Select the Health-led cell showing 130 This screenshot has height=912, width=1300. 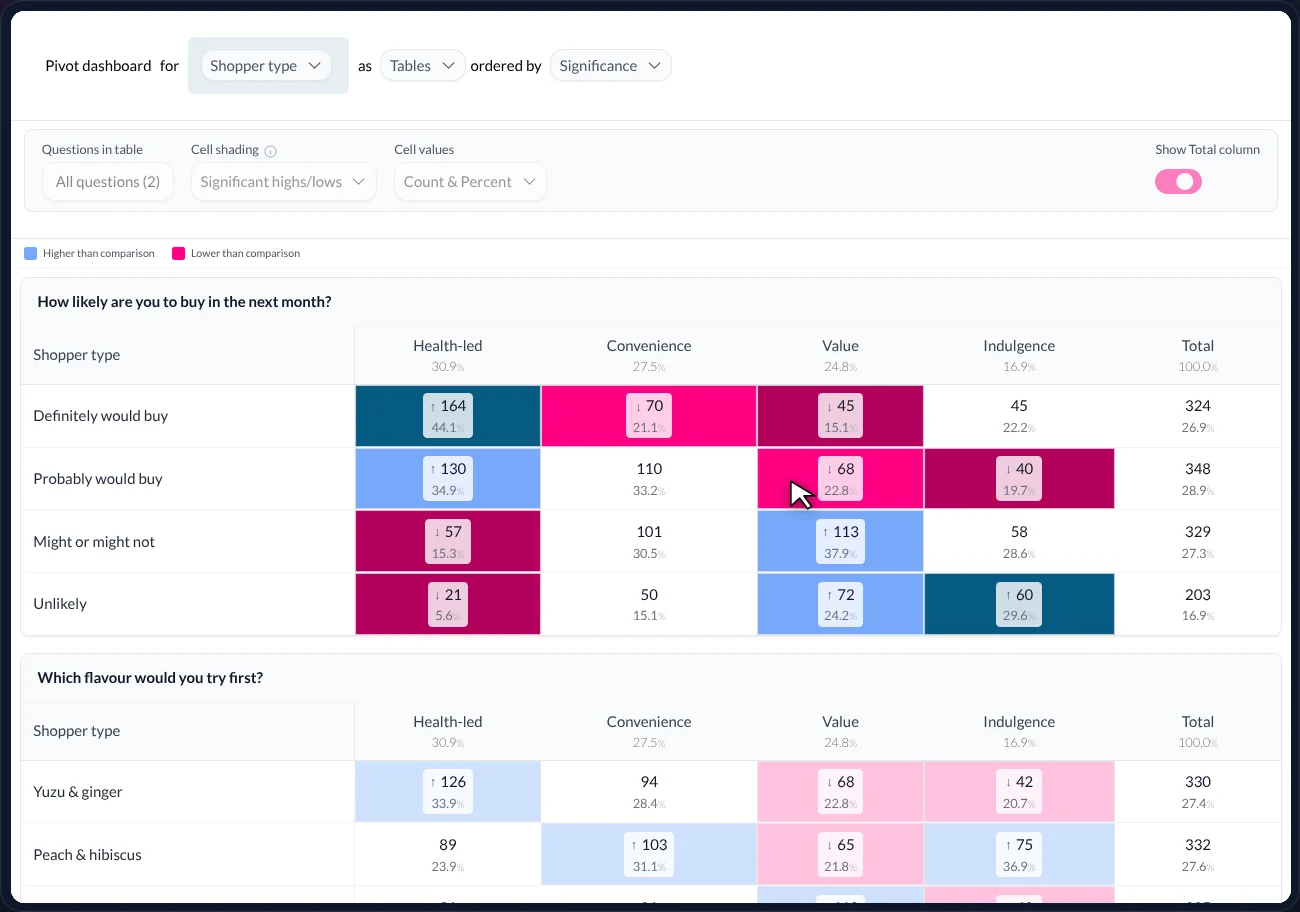tap(448, 479)
